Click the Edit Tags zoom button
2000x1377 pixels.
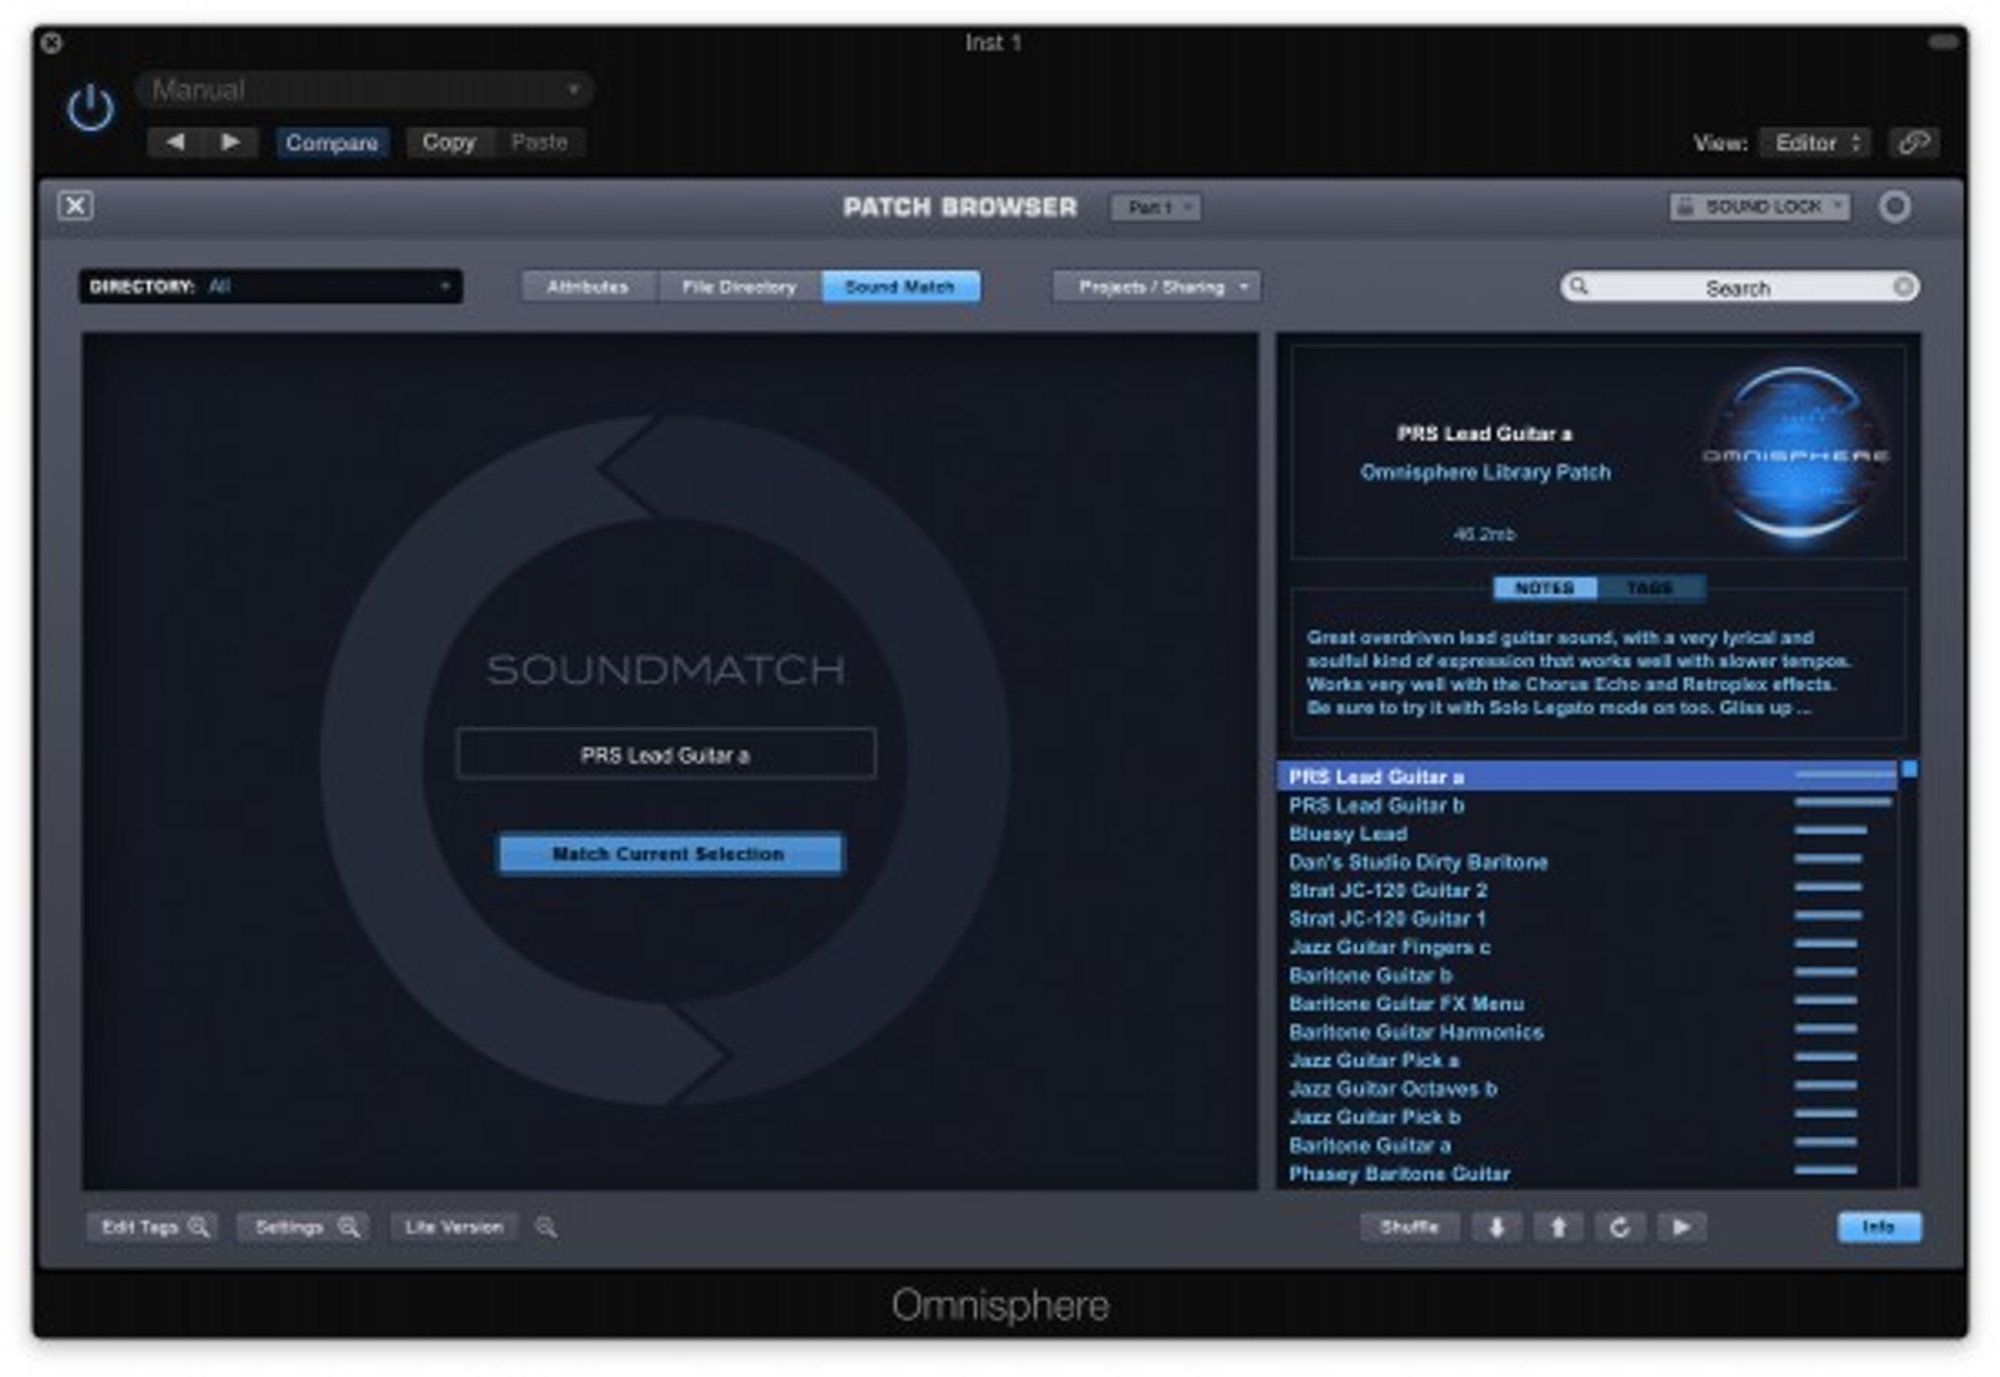tap(153, 1227)
